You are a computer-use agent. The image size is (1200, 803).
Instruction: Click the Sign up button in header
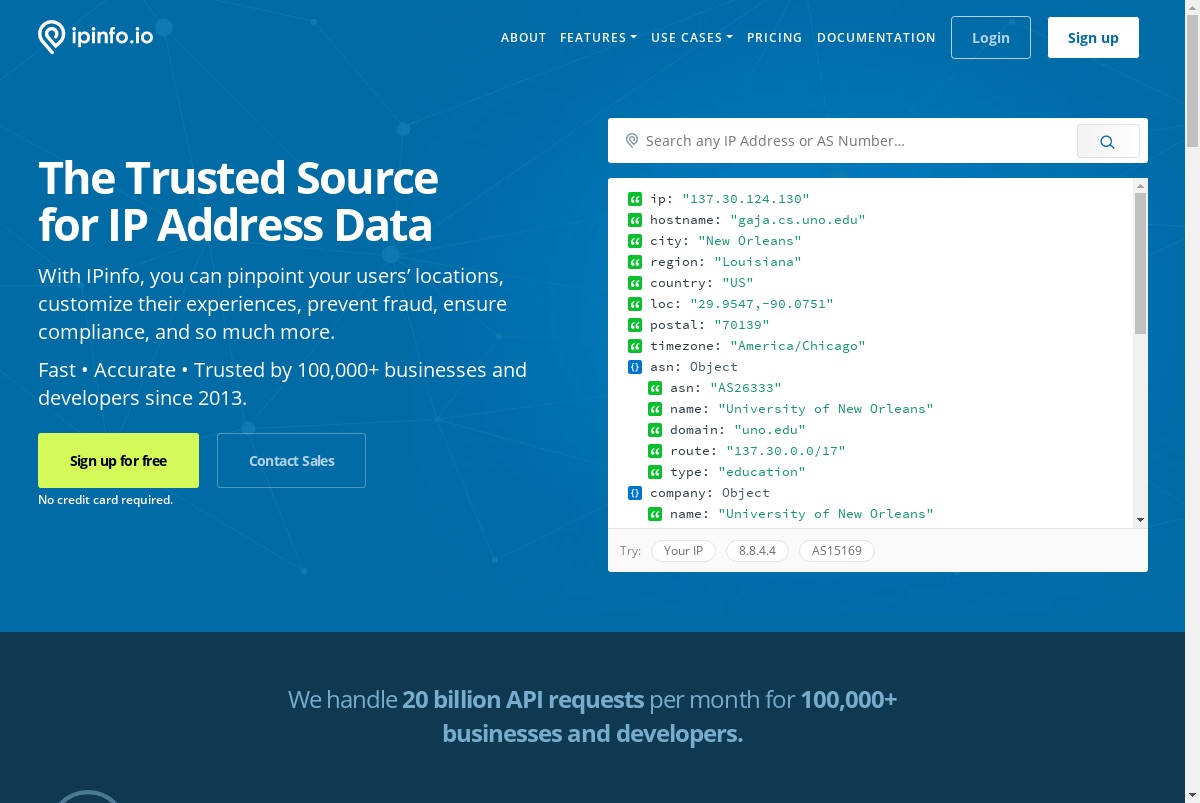click(x=1093, y=38)
